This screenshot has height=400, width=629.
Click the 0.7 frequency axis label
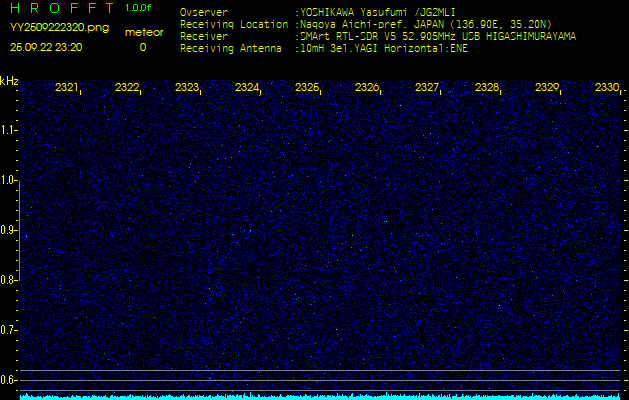(x=9, y=330)
